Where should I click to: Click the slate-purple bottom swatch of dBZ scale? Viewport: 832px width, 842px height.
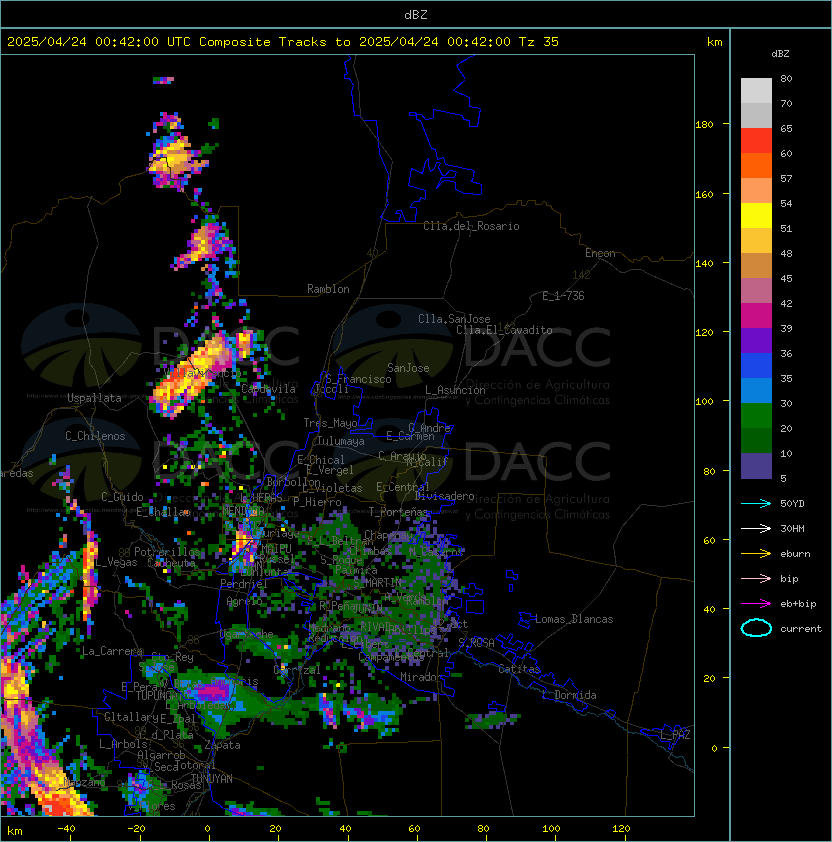tap(756, 466)
